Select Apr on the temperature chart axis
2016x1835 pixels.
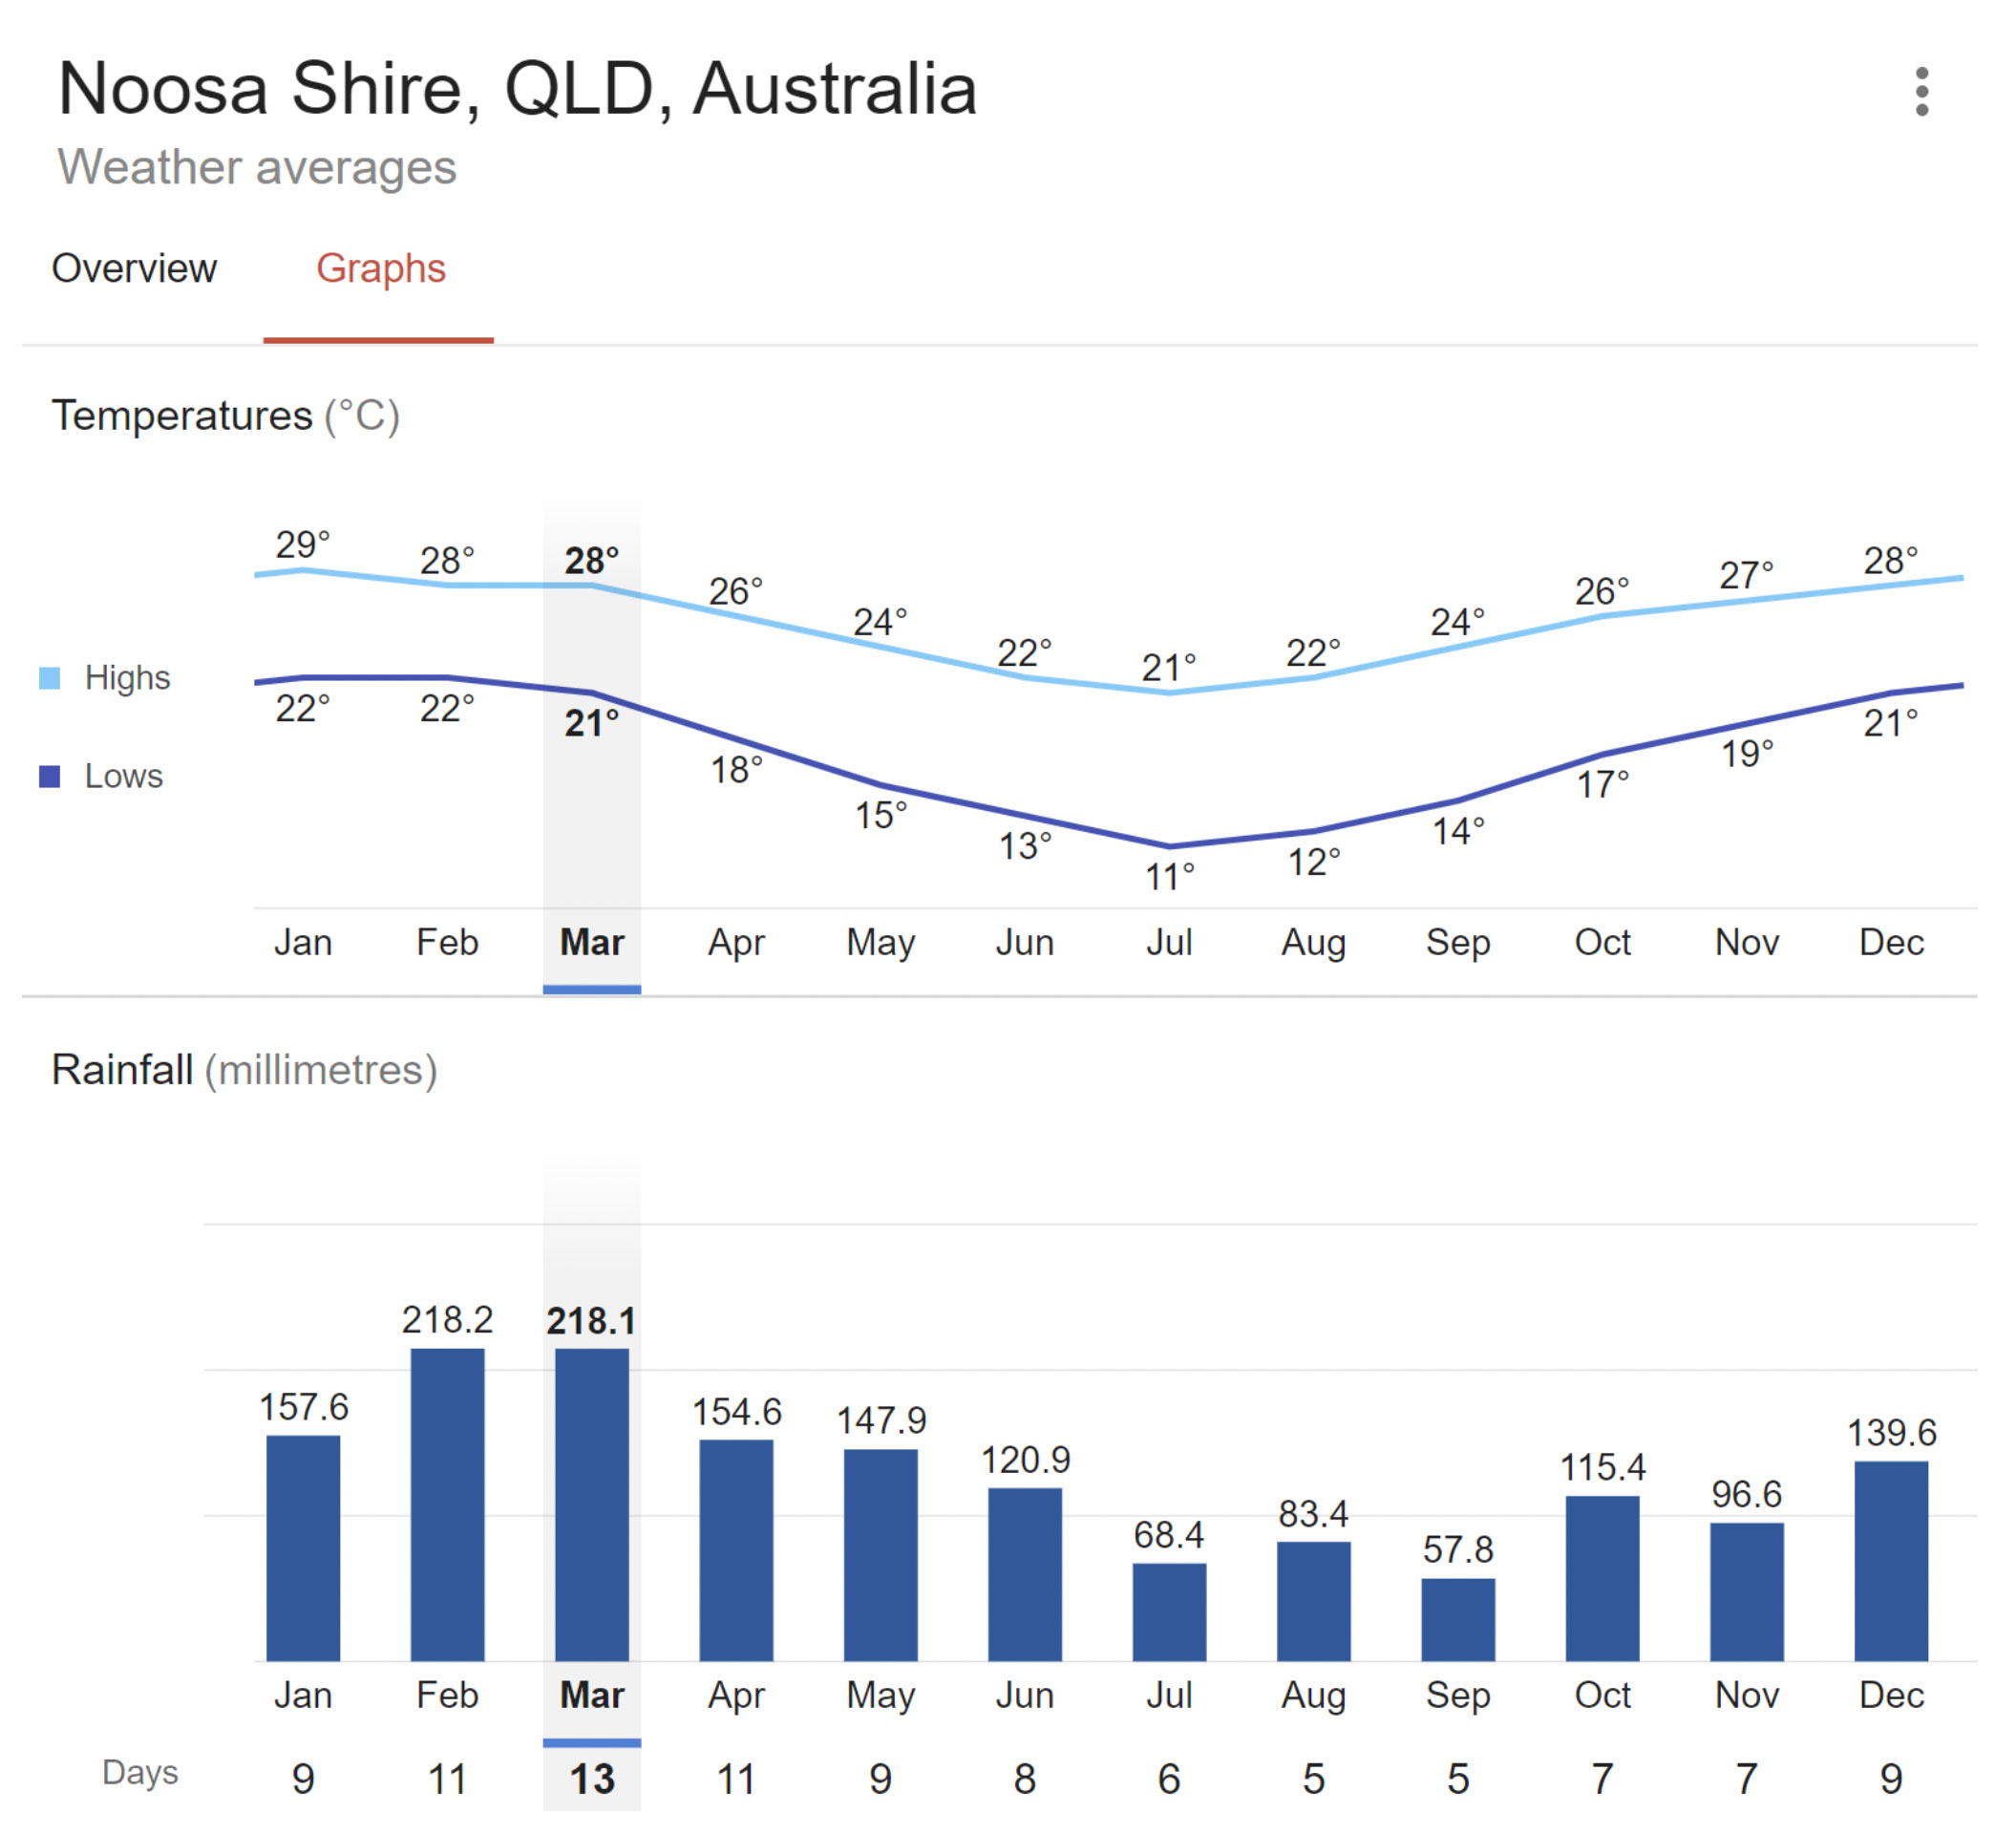point(736,943)
